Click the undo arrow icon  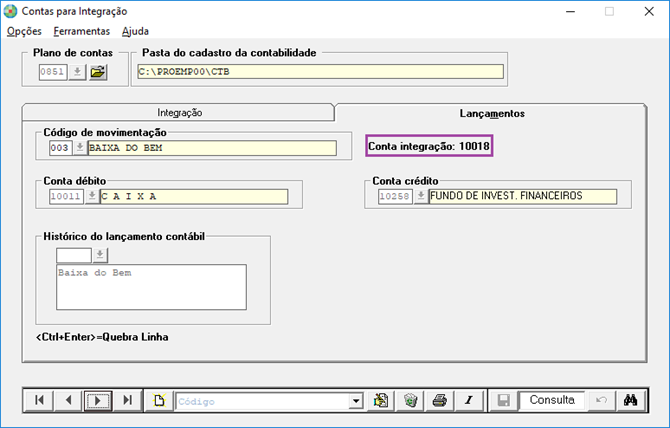click(601, 400)
